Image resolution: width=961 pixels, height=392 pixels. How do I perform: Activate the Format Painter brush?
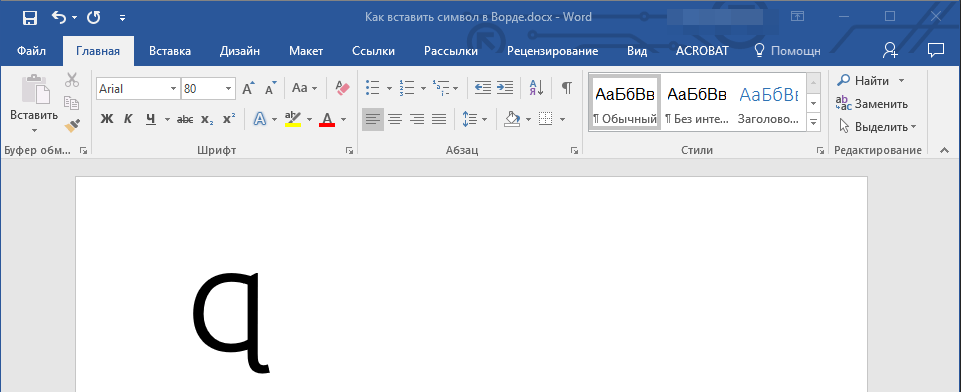tap(72, 126)
